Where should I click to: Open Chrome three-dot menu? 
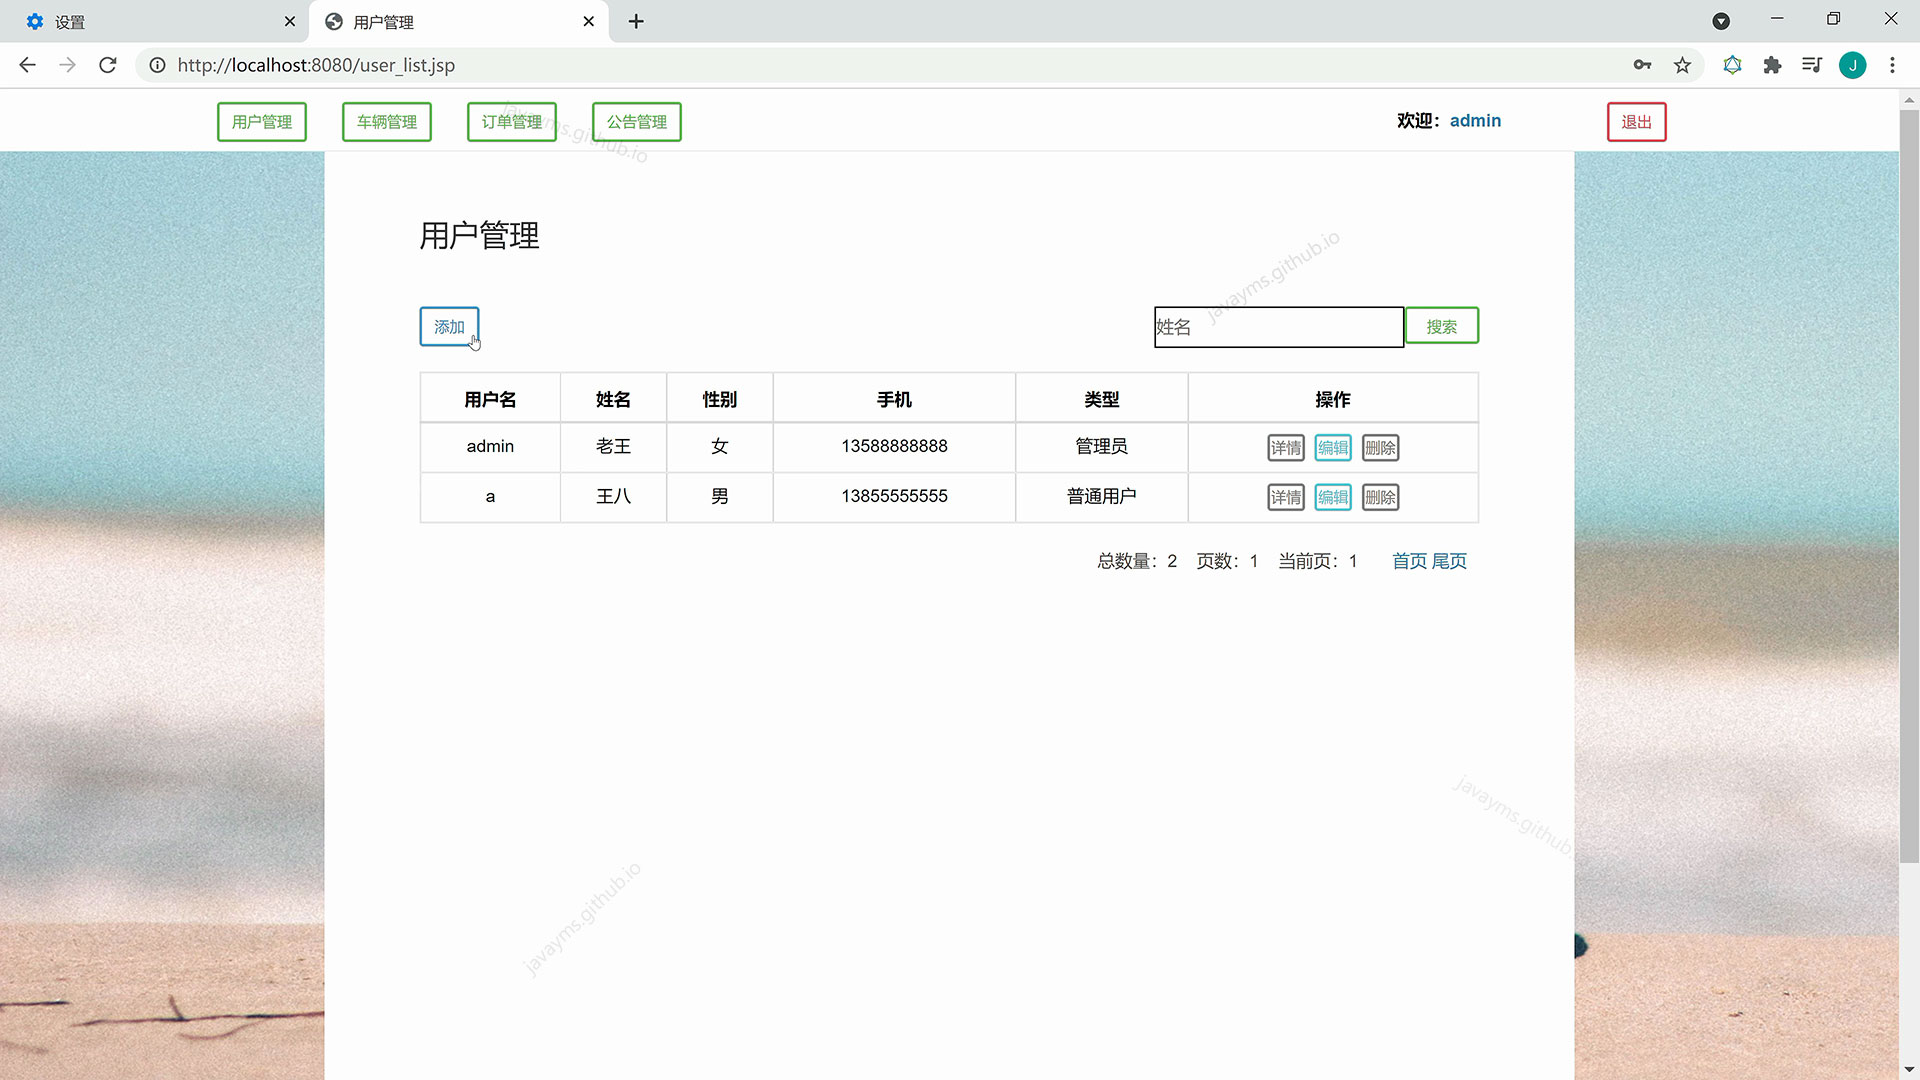pos(1892,65)
